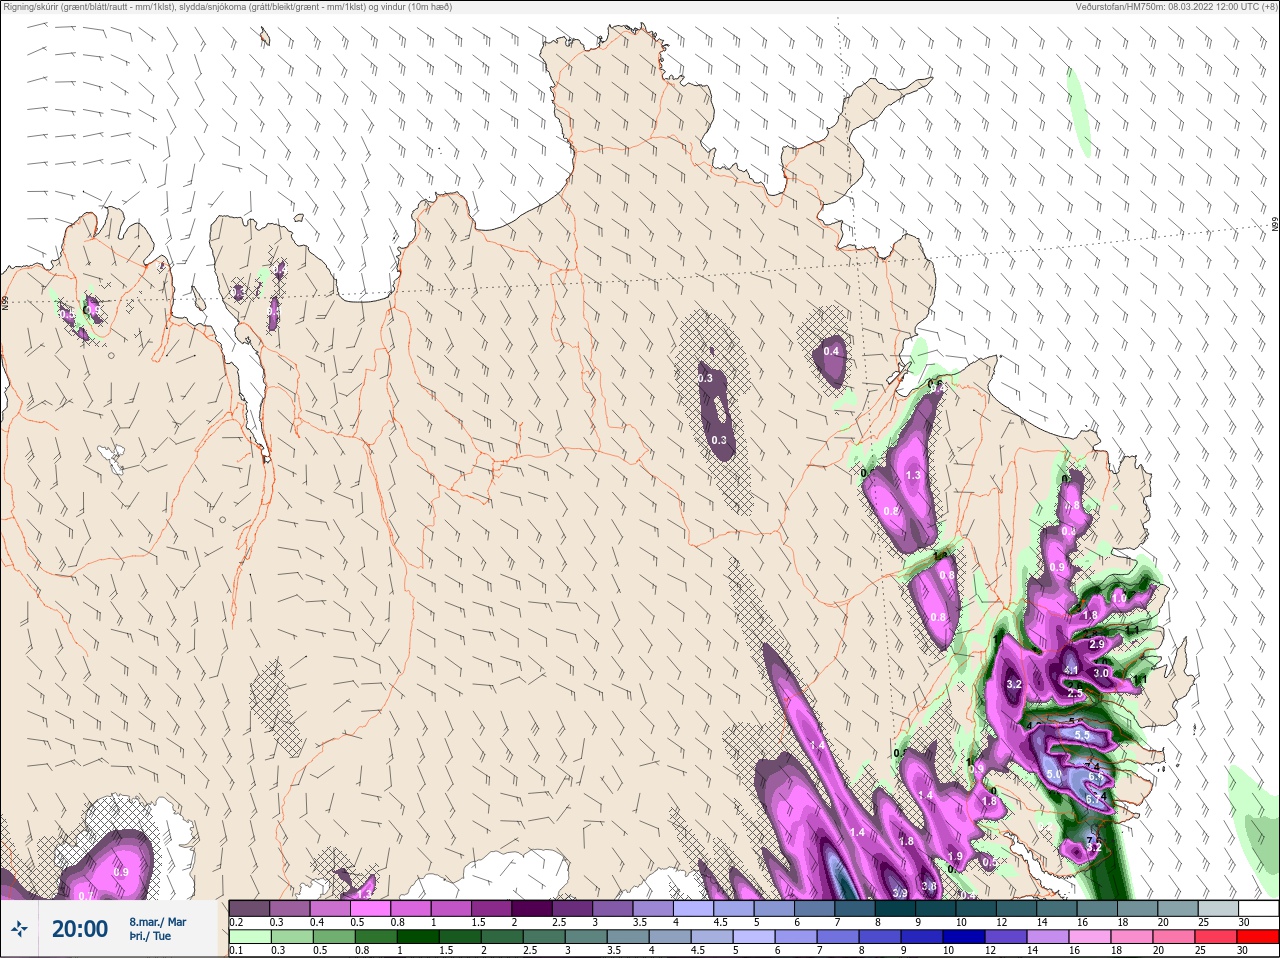Screen dimensions: 1280x958
Task: Select the light pink rain-legend swatch above 16
Action: click(1089, 937)
